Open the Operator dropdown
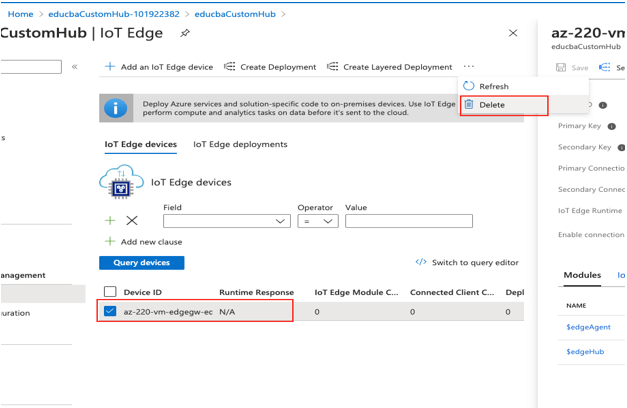This screenshot has height=408, width=627. pos(318,221)
